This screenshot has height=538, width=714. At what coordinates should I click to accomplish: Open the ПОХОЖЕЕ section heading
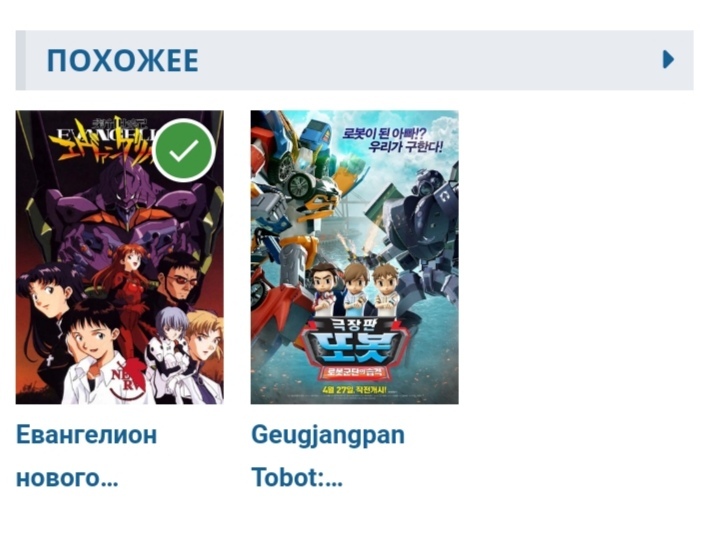[122, 61]
